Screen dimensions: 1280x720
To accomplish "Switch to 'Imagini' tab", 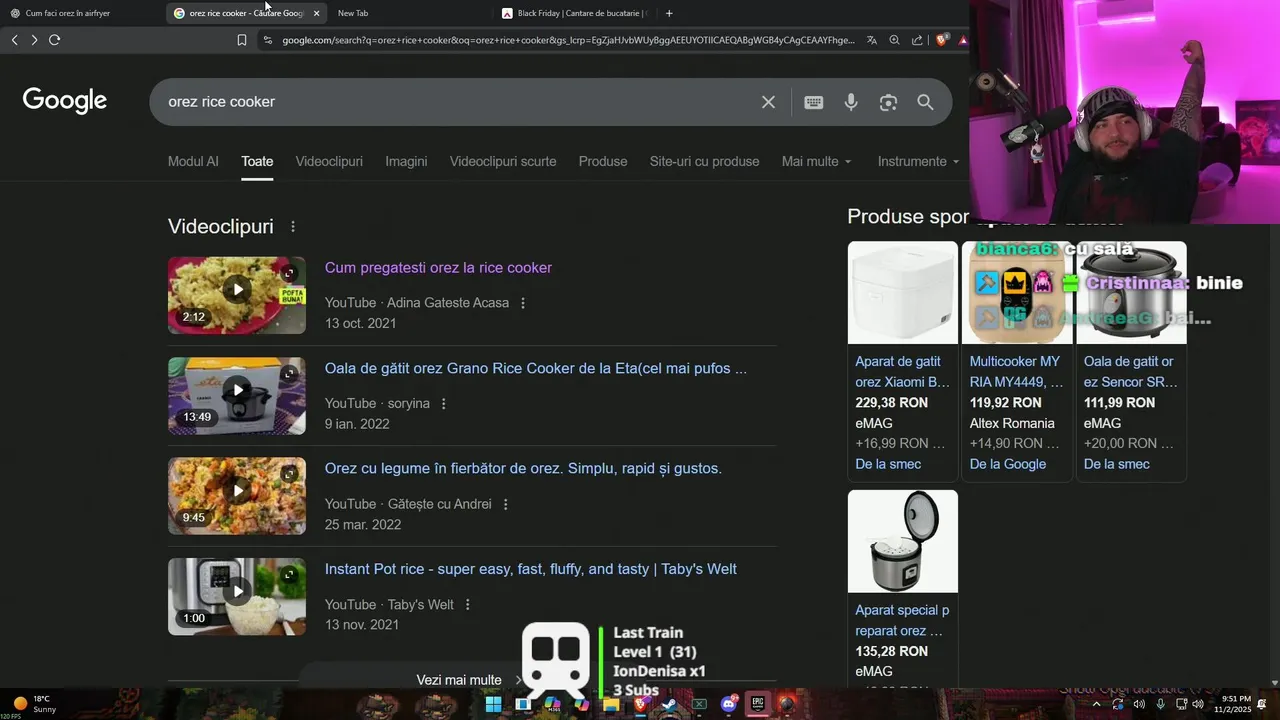I will point(406,161).
